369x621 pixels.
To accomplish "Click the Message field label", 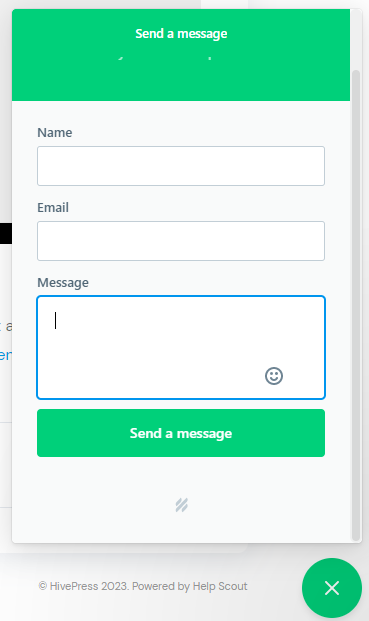I will (x=63, y=282).
